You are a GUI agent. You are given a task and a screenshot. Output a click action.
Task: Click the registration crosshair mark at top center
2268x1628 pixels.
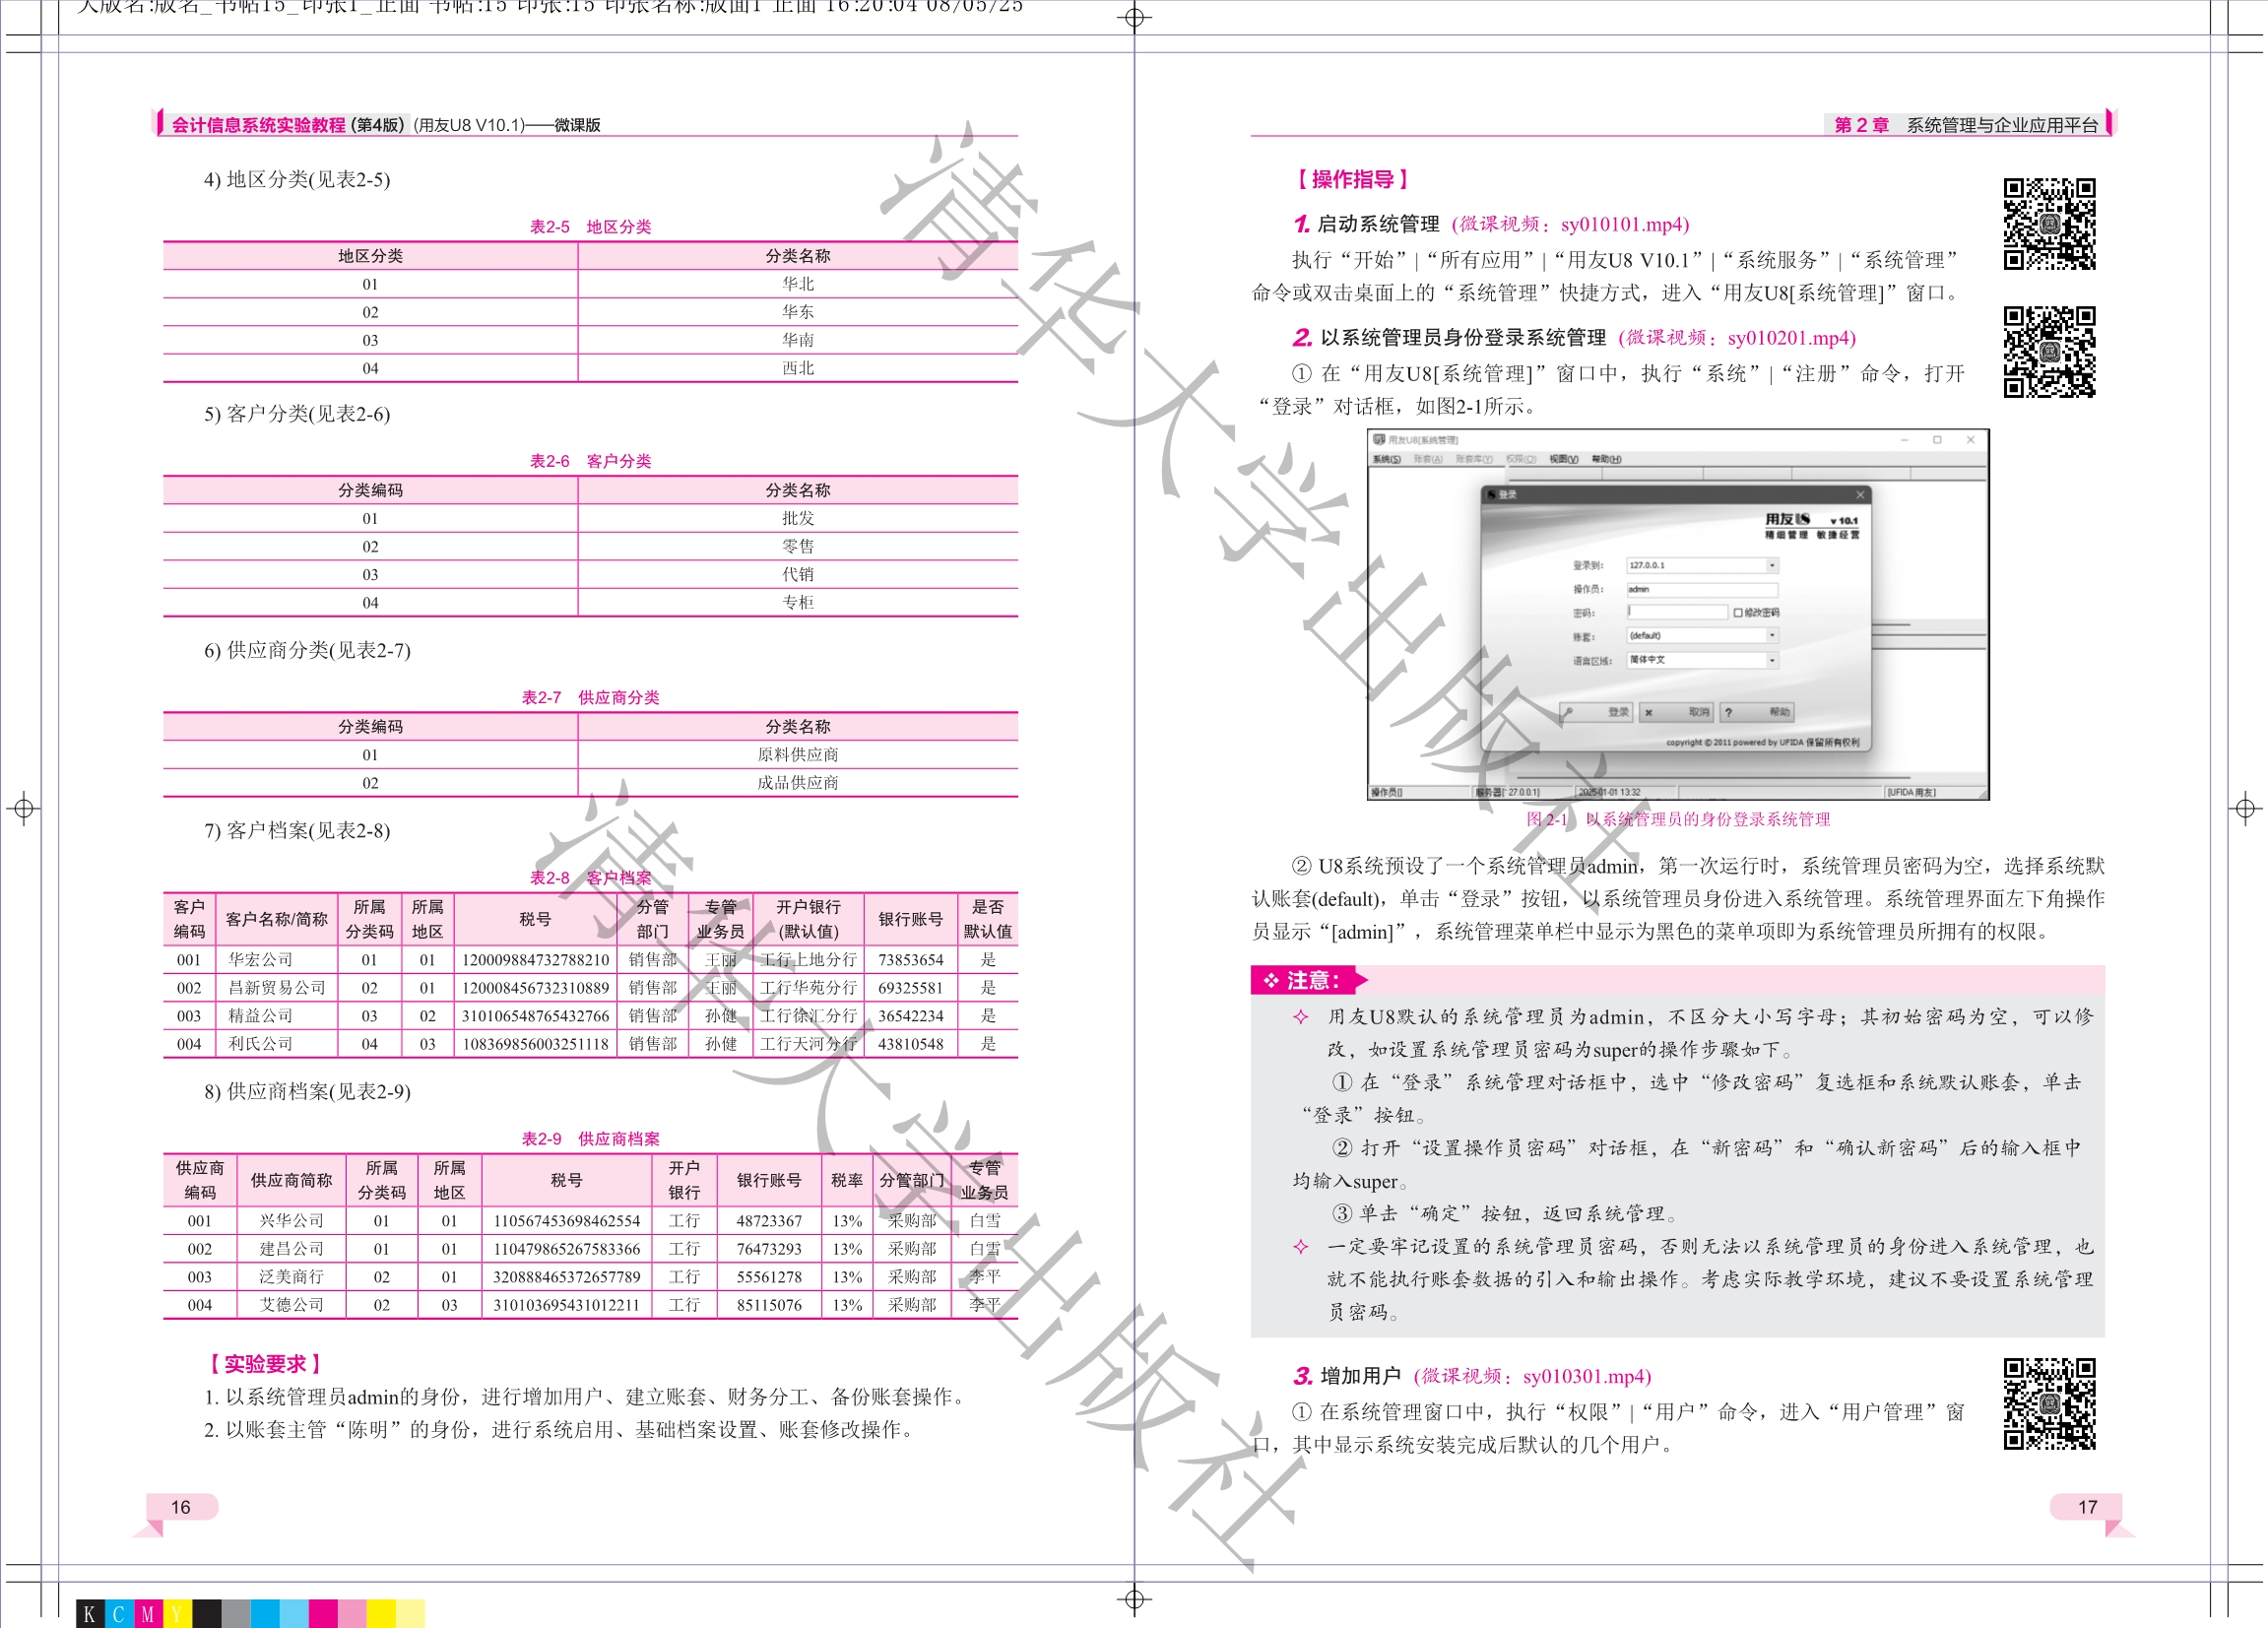1134,17
